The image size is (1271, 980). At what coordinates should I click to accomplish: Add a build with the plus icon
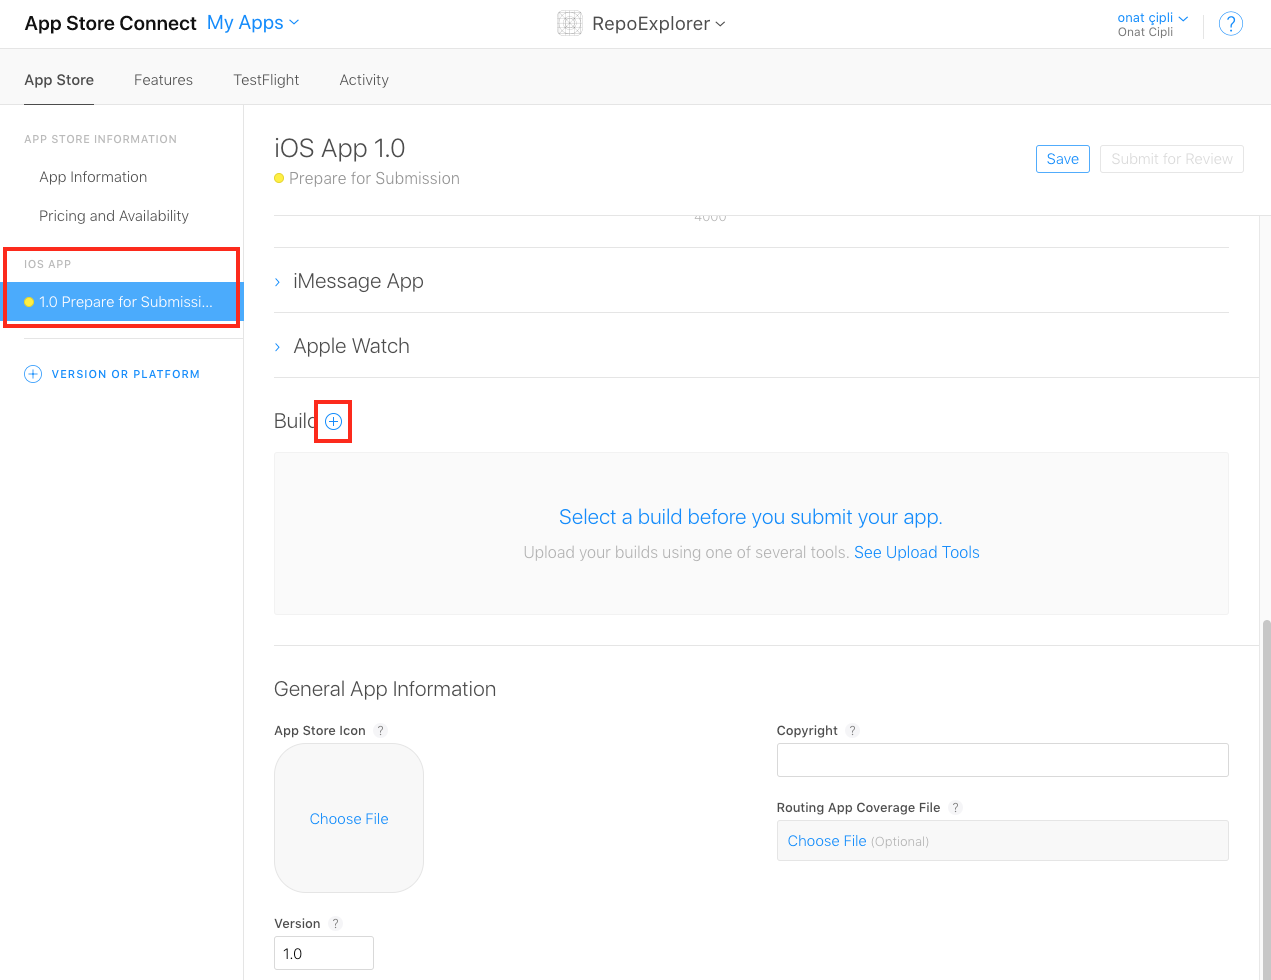[333, 422]
